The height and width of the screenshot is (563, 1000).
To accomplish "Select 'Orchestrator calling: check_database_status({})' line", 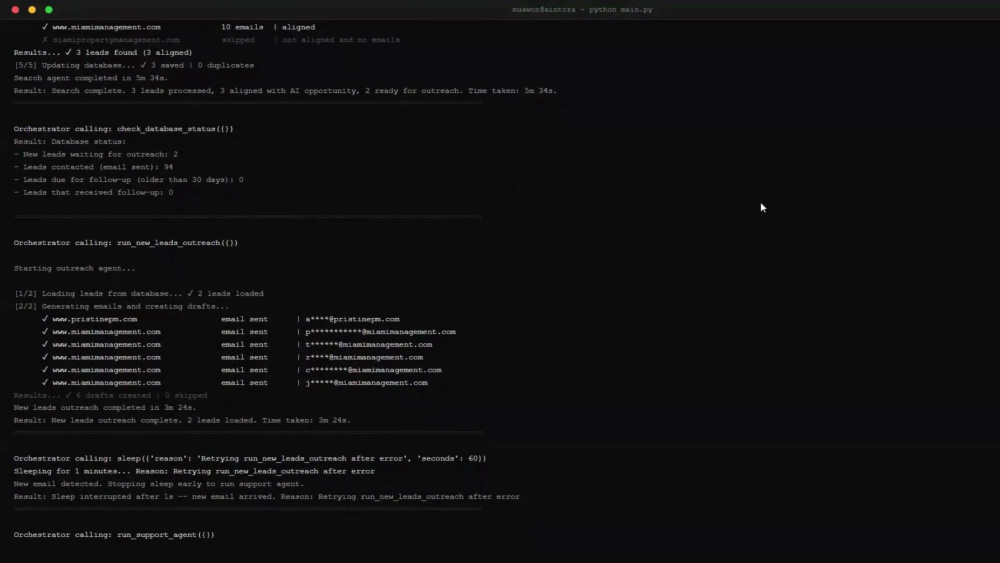I will tap(124, 129).
